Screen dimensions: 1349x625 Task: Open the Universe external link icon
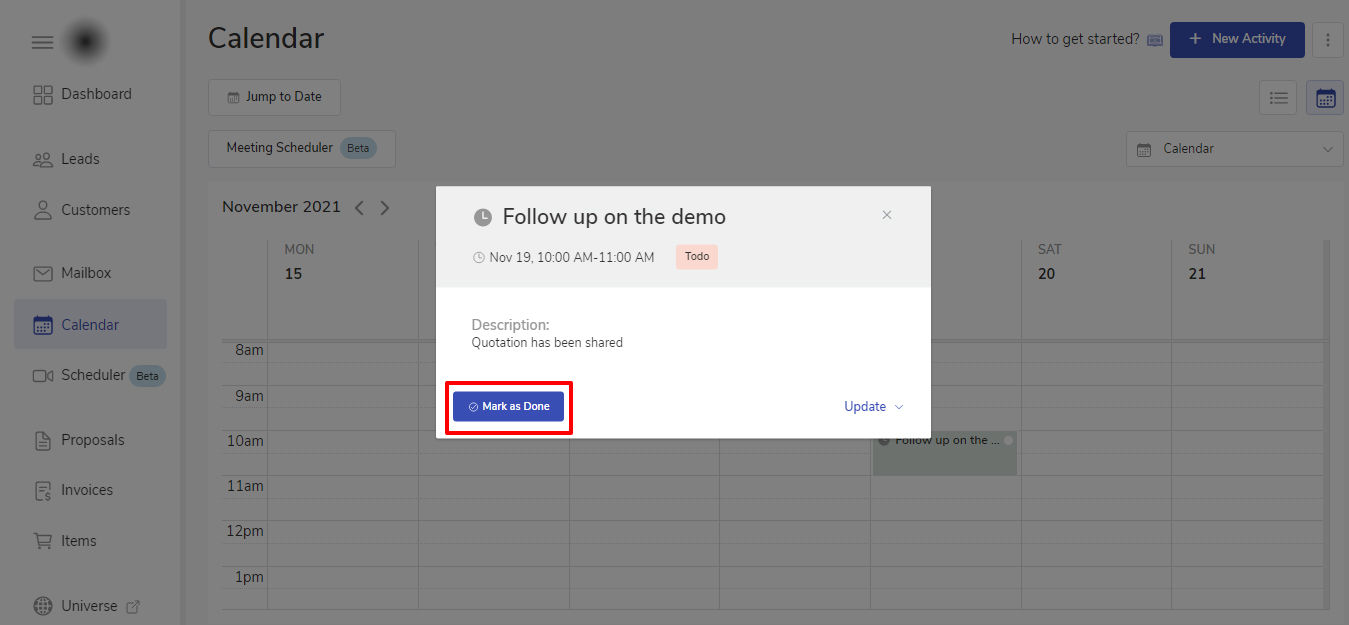pyautogui.click(x=133, y=606)
